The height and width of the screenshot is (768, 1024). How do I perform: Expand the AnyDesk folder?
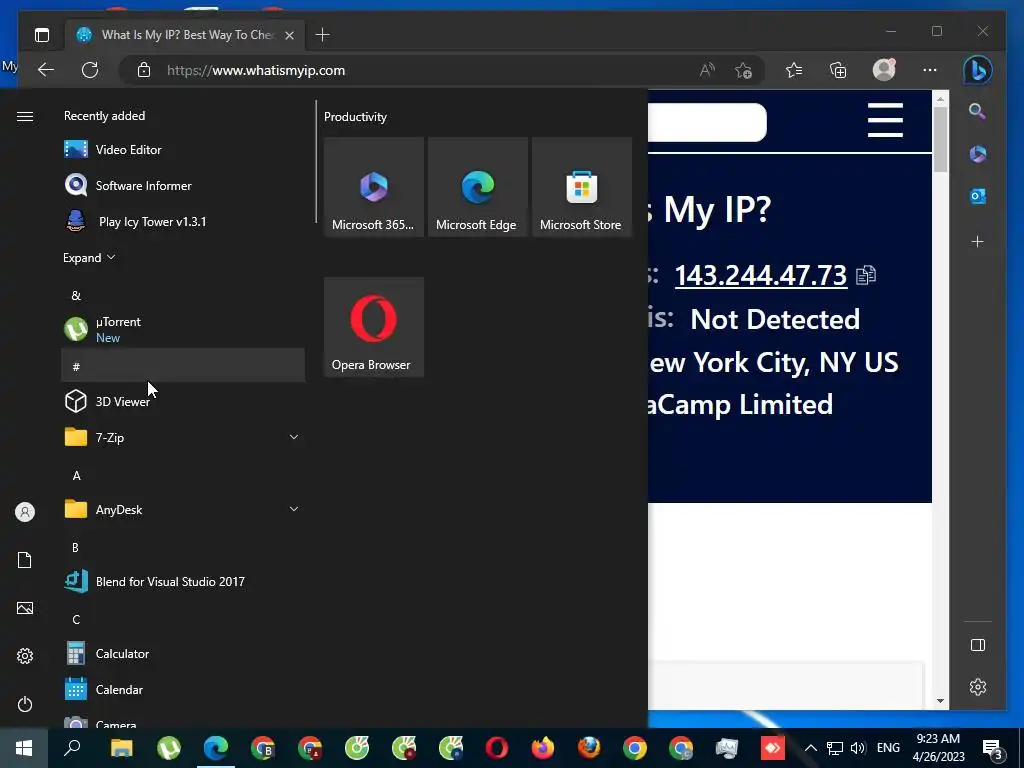pos(183,509)
